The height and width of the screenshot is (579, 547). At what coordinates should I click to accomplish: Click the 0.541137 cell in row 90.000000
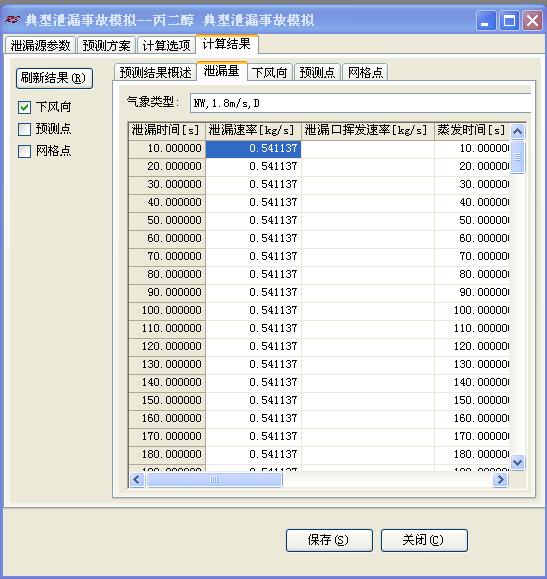(x=253, y=293)
